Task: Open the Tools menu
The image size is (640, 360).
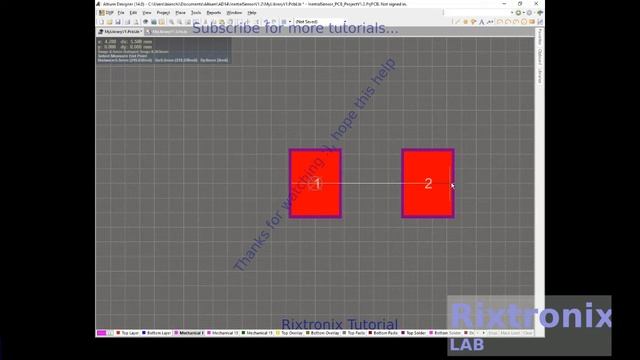Action: coord(196,13)
